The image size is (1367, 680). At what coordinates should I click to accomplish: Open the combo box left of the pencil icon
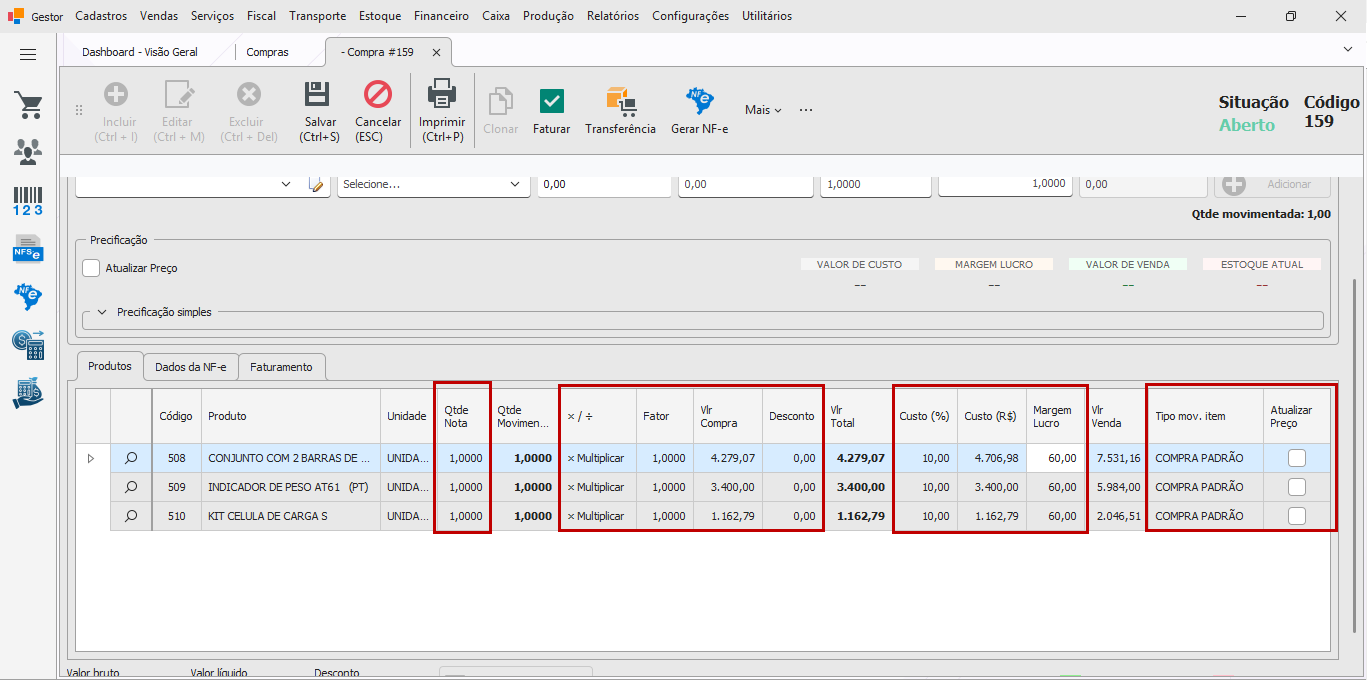click(188, 184)
